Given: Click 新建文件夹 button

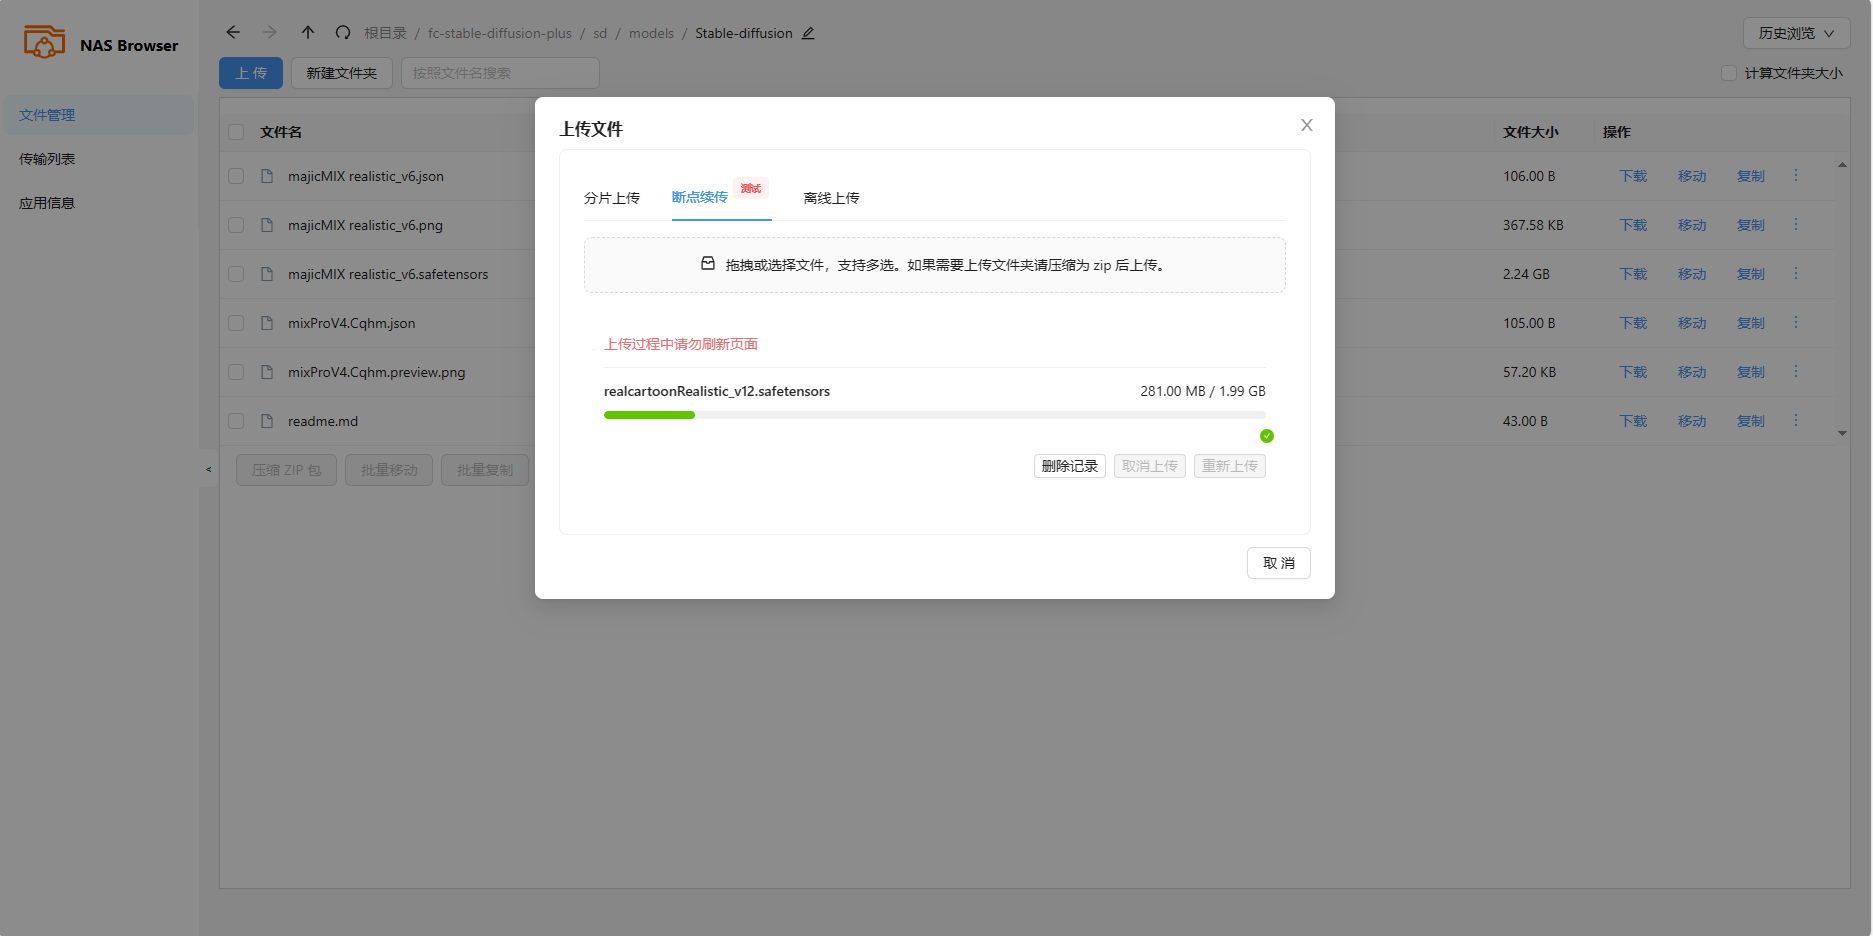Looking at the screenshot, I should click(342, 73).
